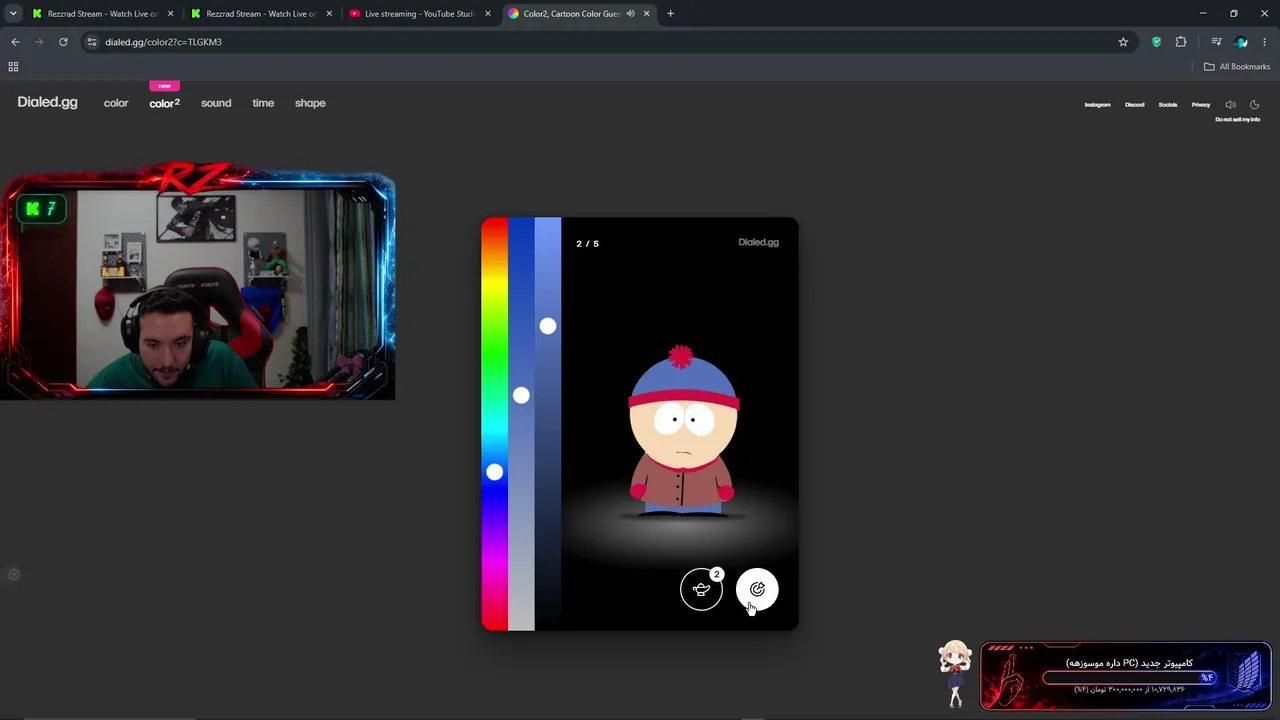This screenshot has height=720, width=1280.
Task: Open the color² game mode
Action: (x=165, y=103)
